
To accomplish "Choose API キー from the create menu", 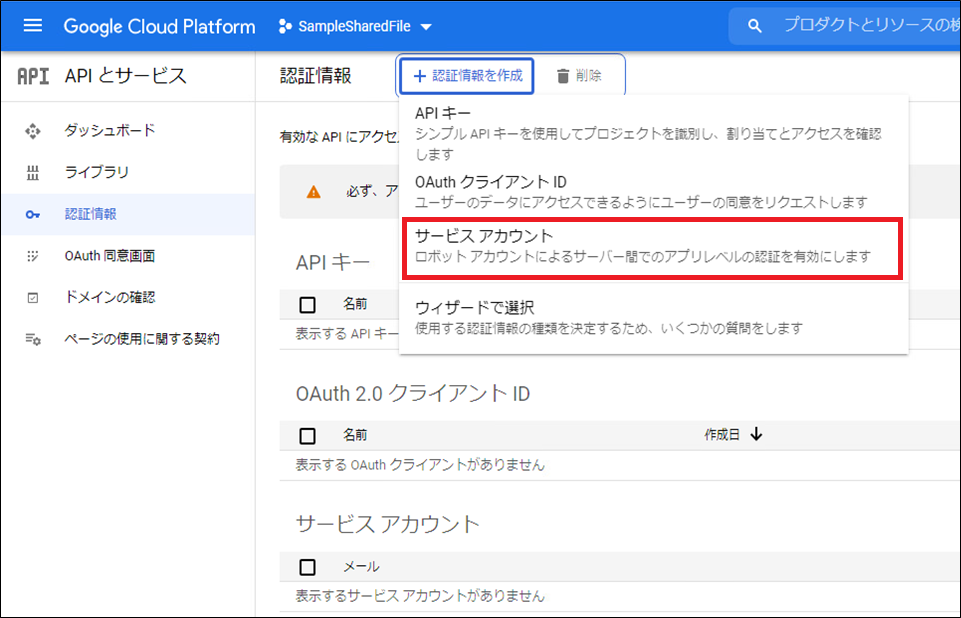I will (653, 133).
